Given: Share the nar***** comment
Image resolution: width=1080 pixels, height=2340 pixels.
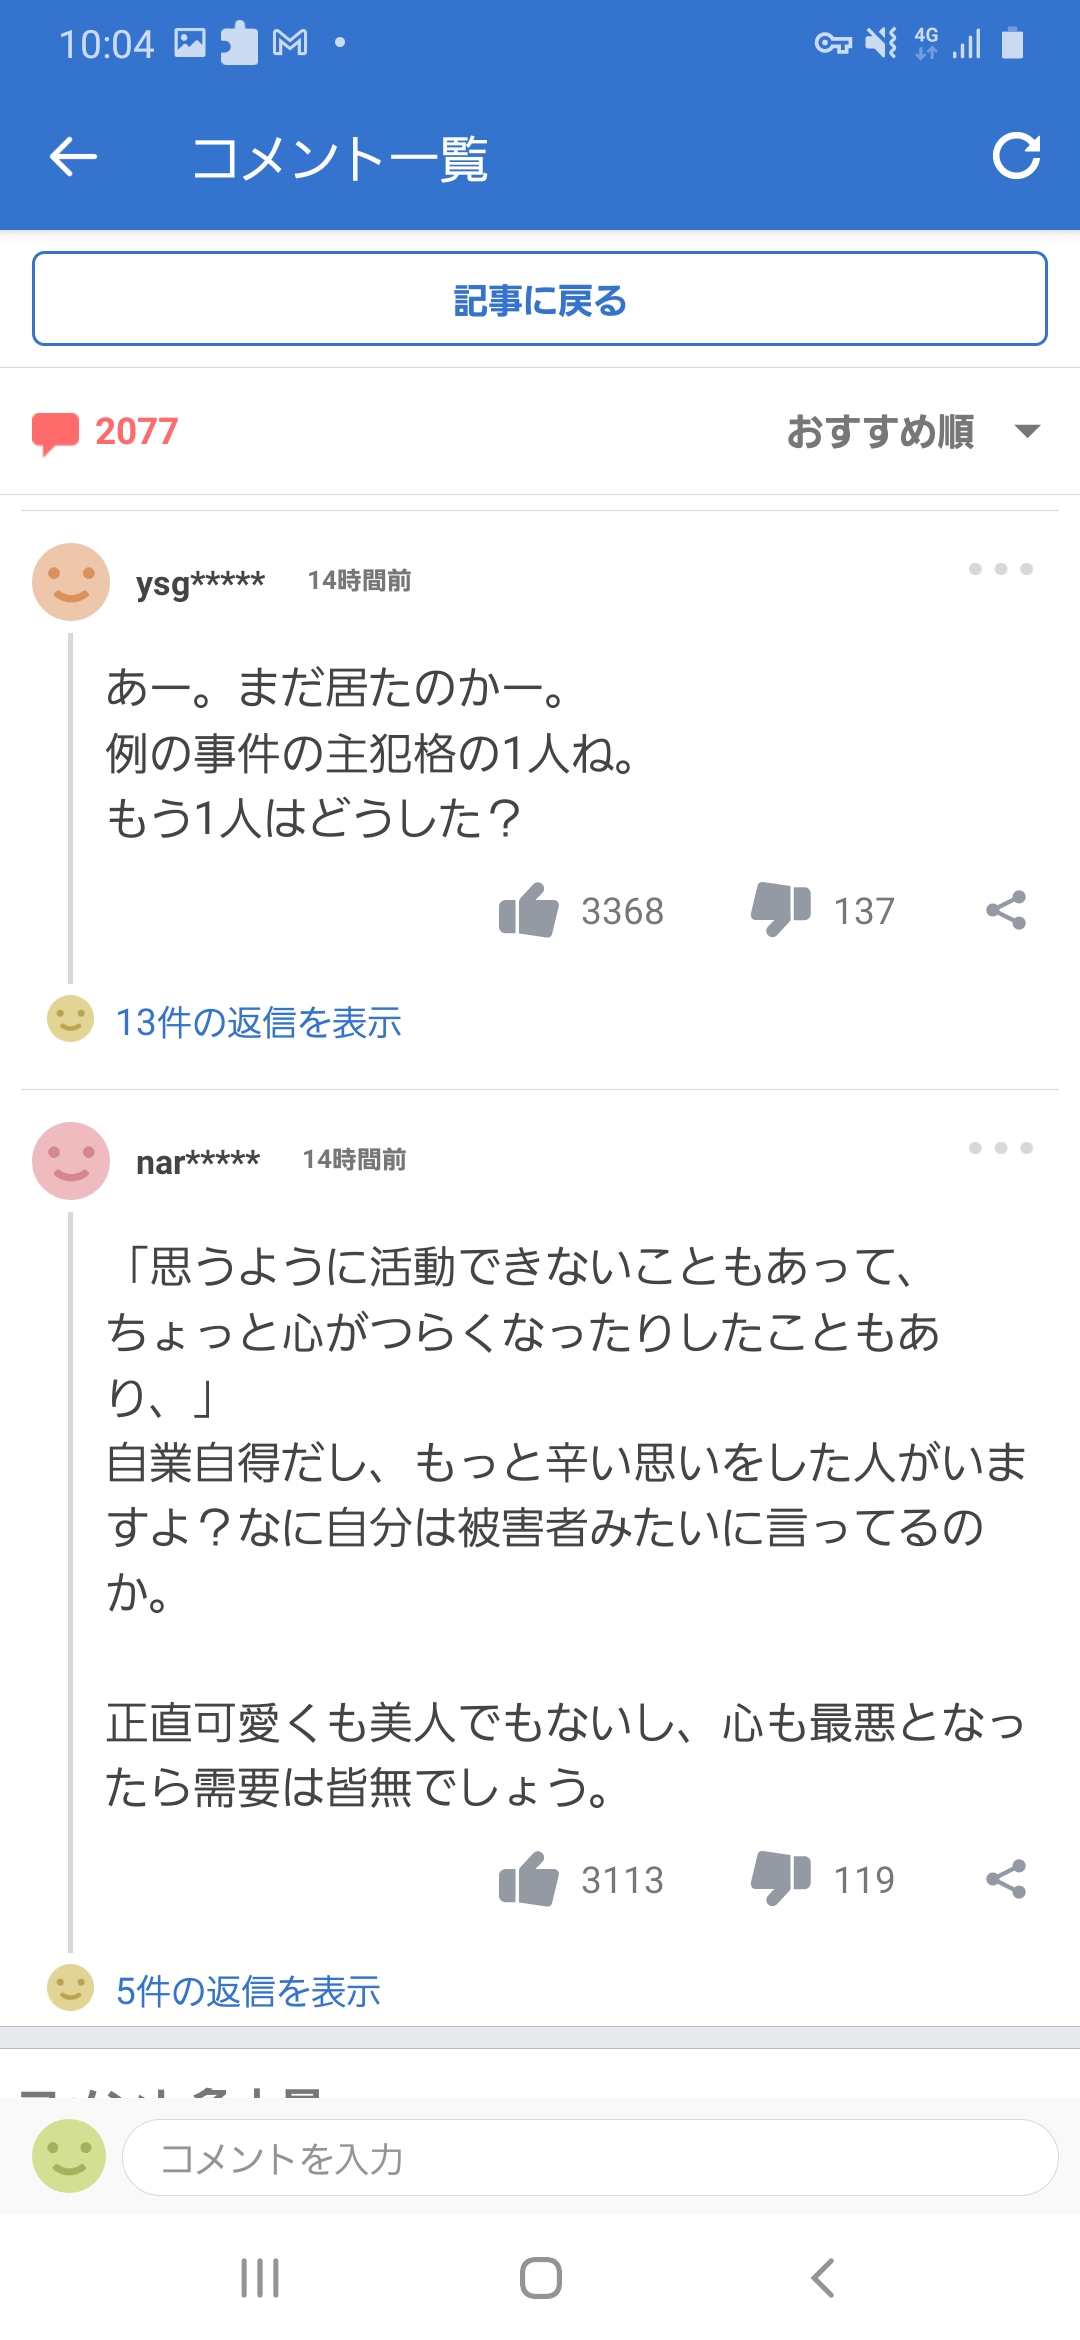Looking at the screenshot, I should (1006, 1879).
